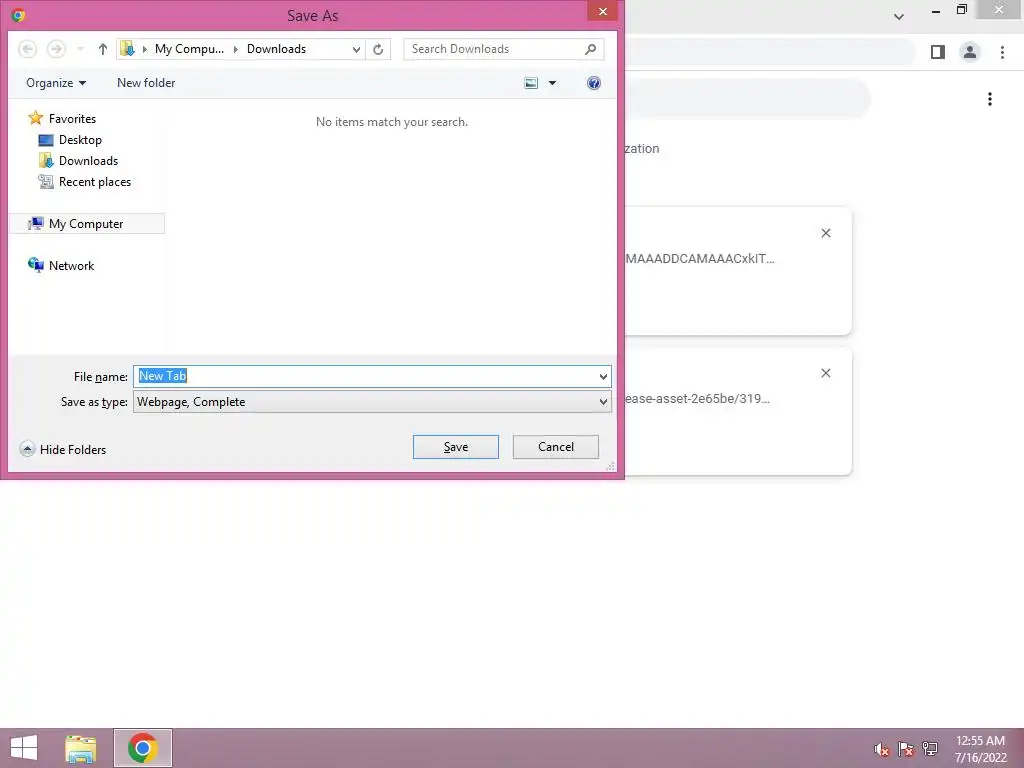Go back in Save As dialog

tap(27, 49)
